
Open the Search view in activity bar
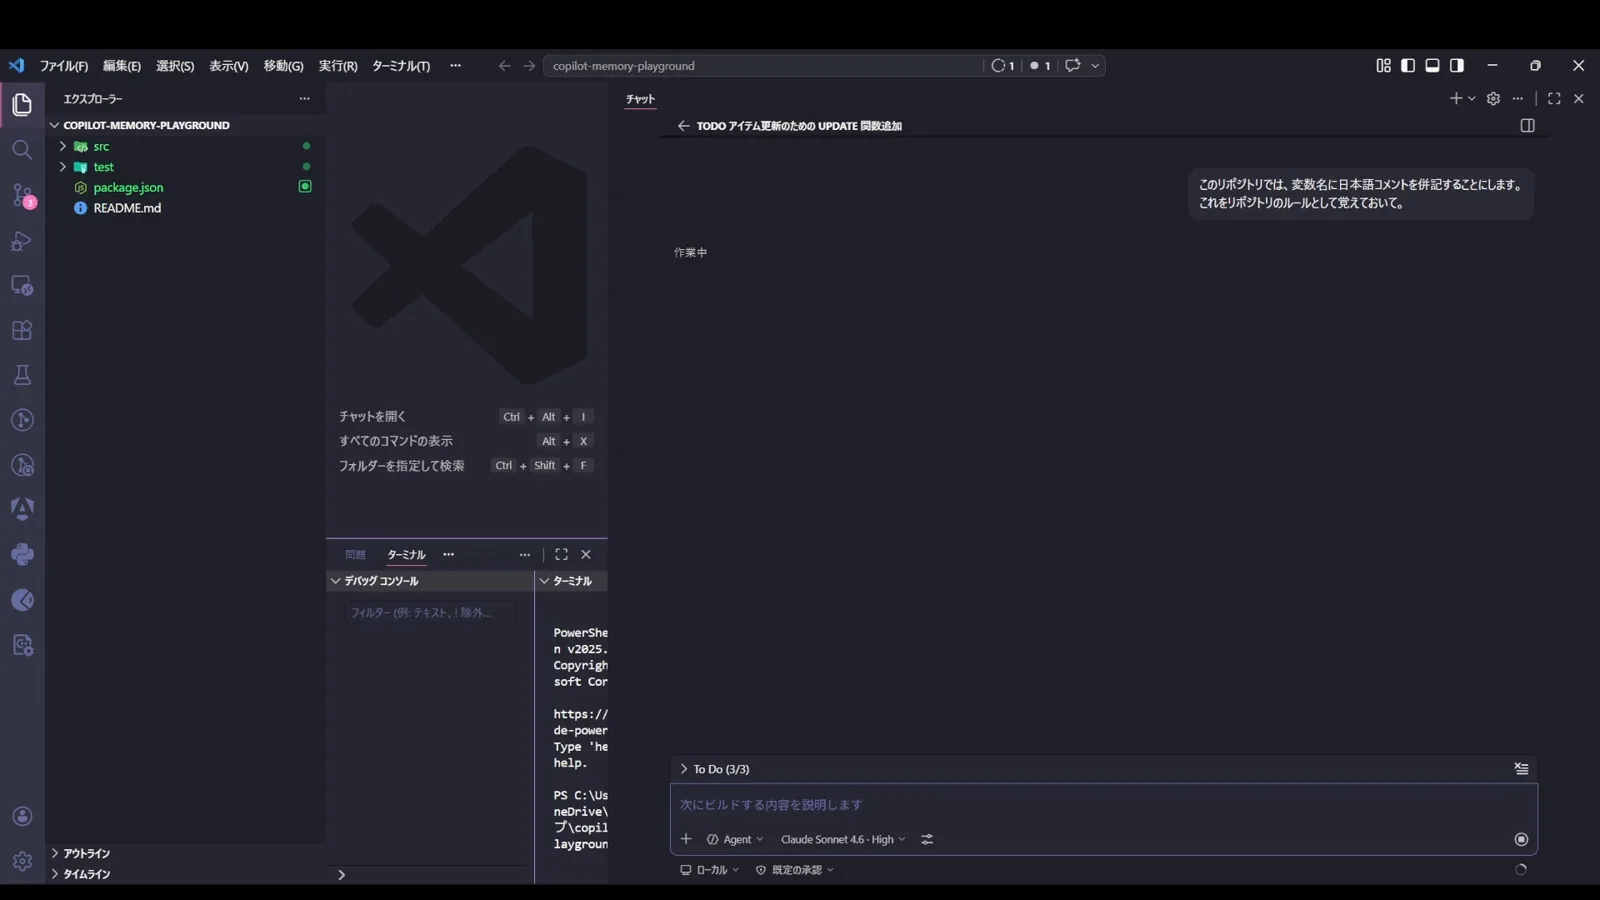[22, 150]
